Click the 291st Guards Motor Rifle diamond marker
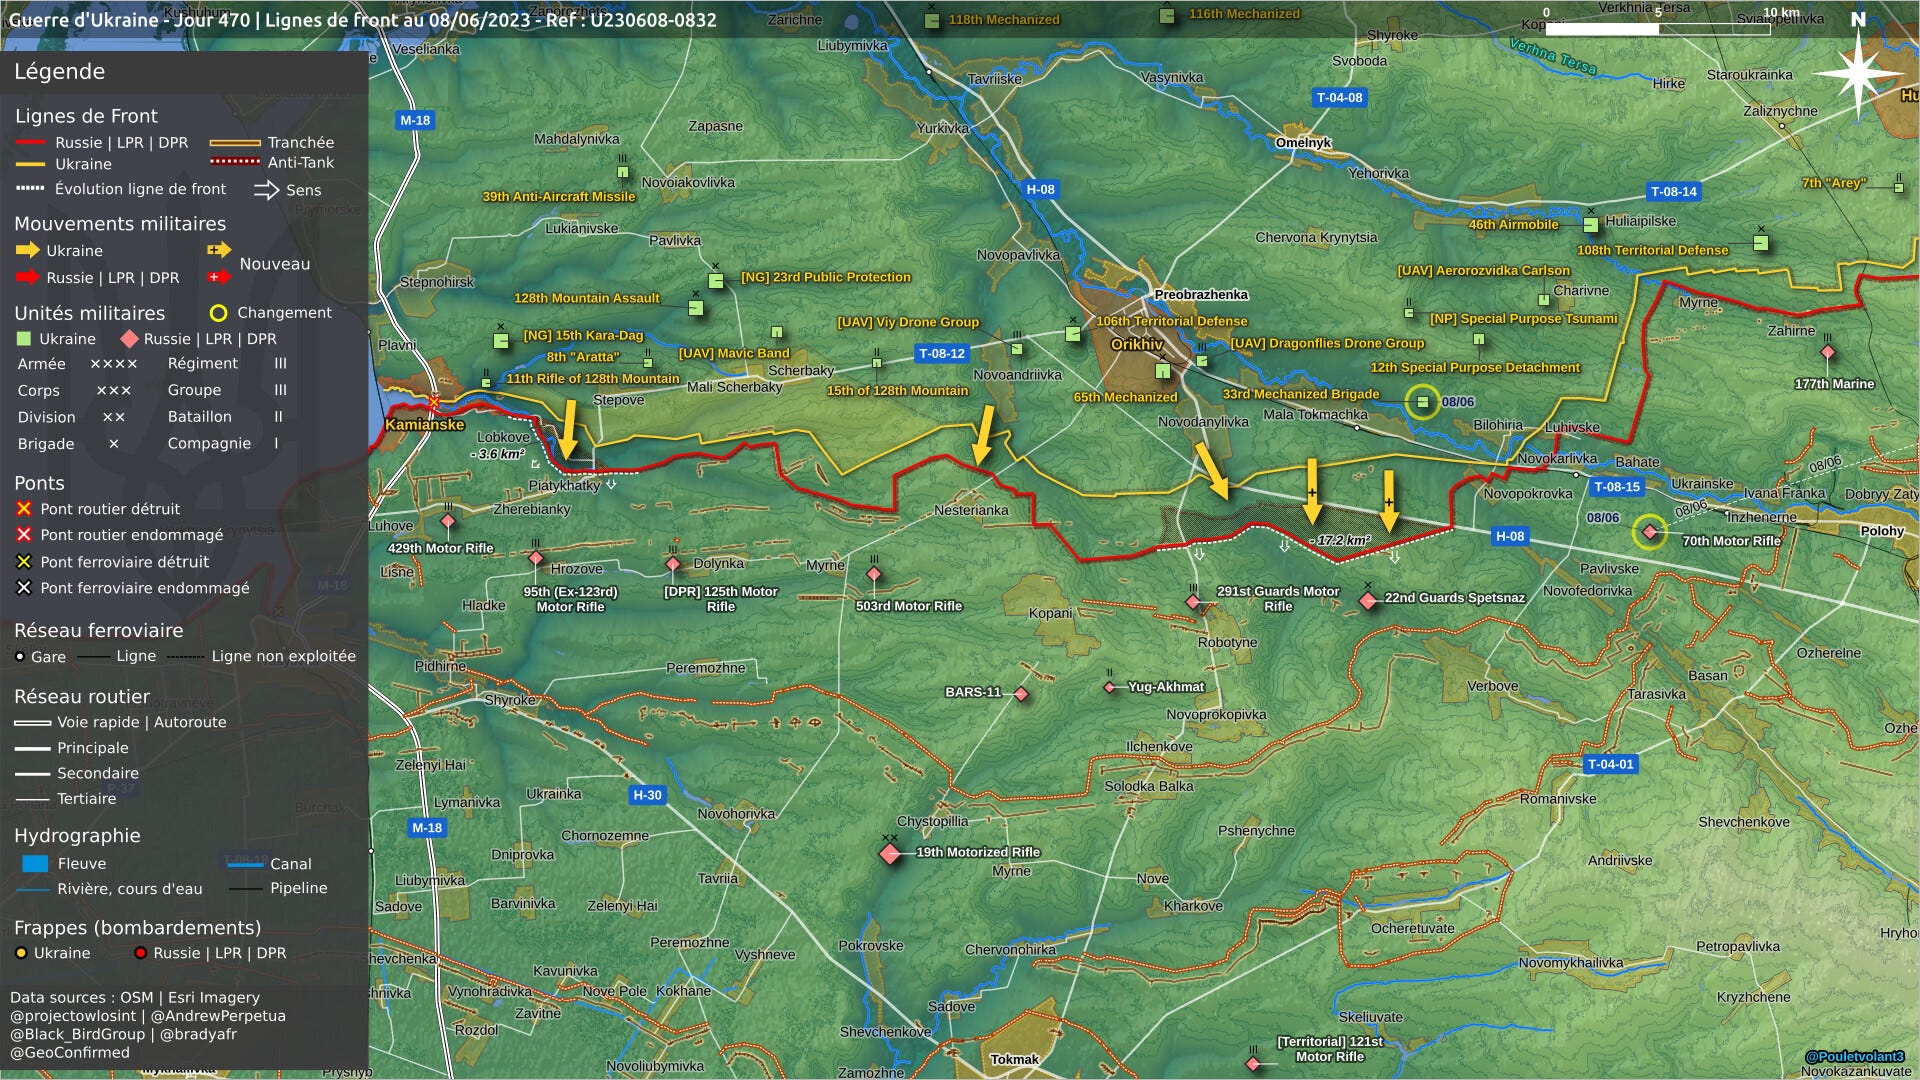Screen dimensions: 1920x1080 click(x=1193, y=602)
